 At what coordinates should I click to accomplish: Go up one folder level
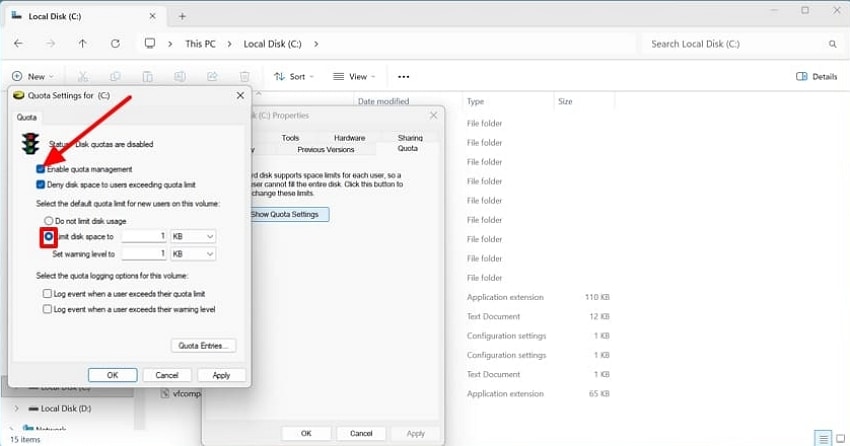(82, 44)
